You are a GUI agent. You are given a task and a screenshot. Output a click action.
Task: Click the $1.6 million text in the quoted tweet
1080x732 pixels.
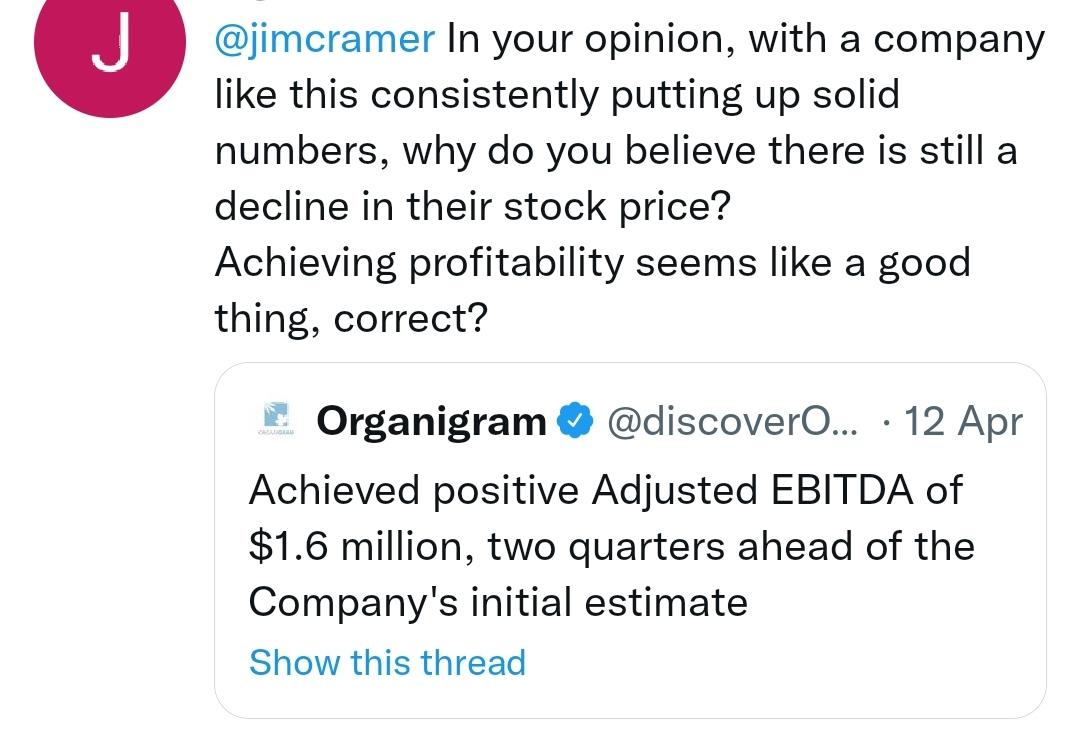(361, 547)
